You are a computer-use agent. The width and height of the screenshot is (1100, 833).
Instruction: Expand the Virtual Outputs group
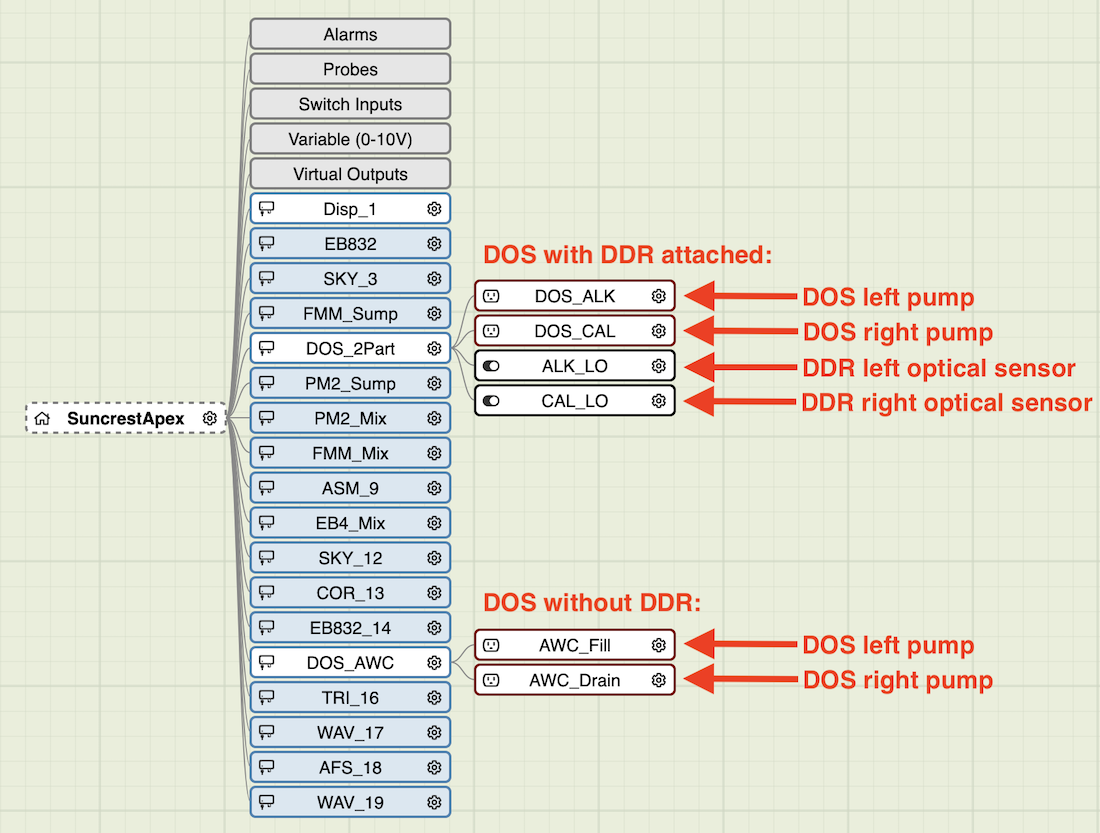[350, 174]
